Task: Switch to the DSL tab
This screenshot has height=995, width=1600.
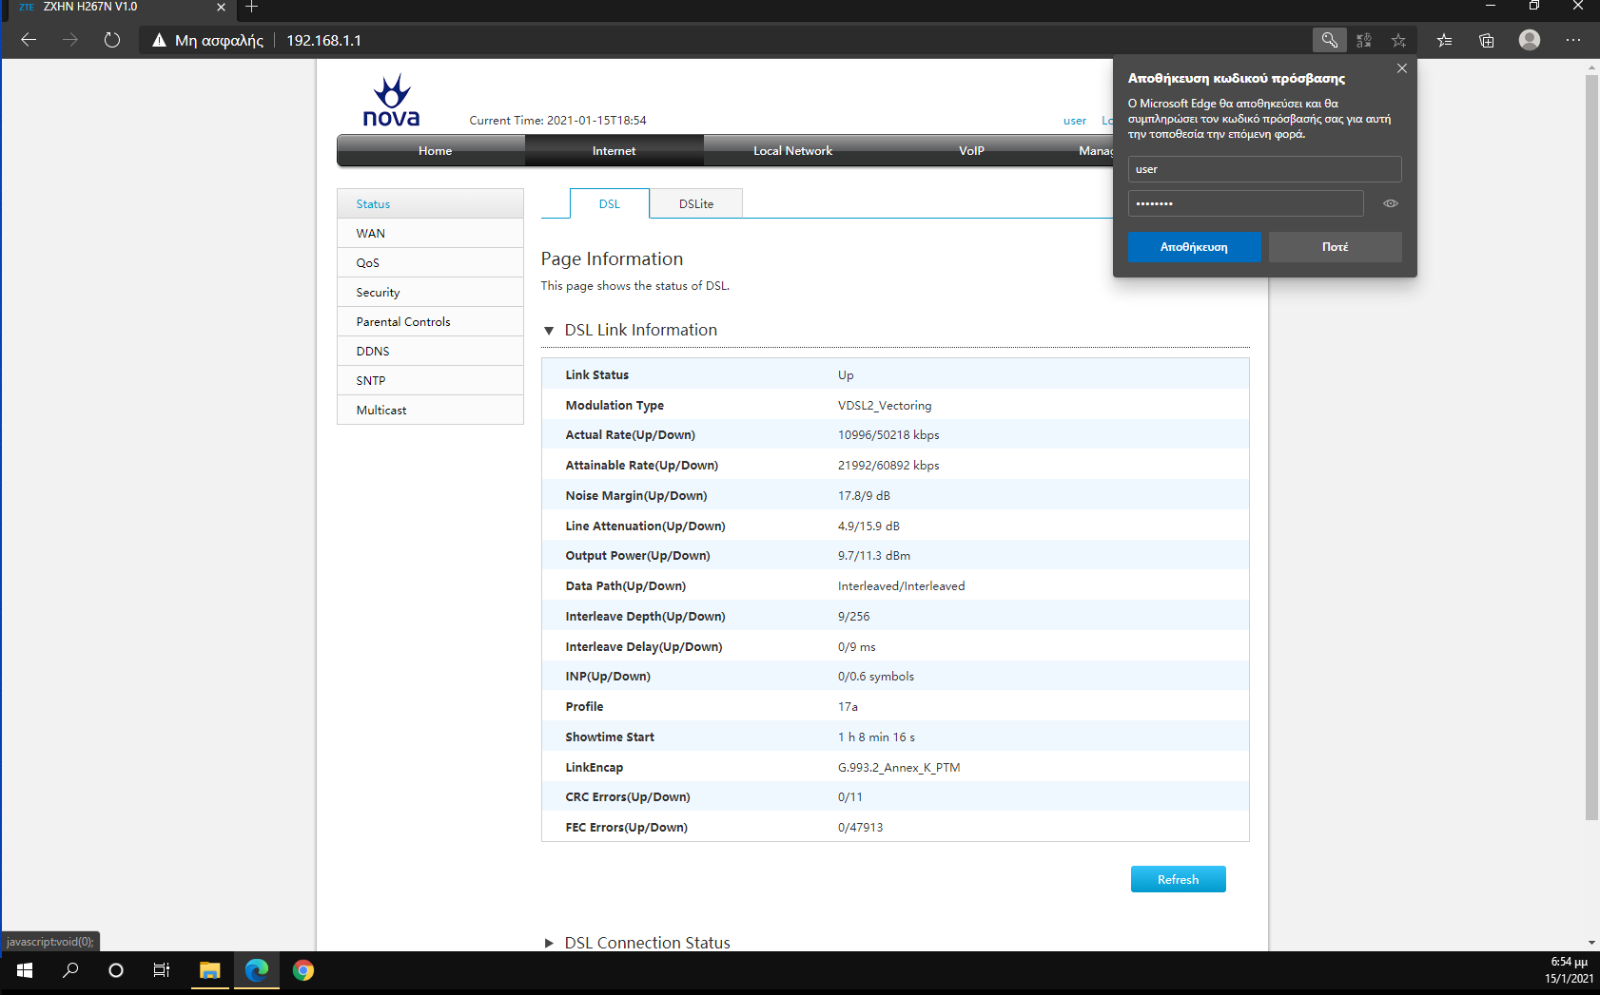Action: (x=610, y=204)
